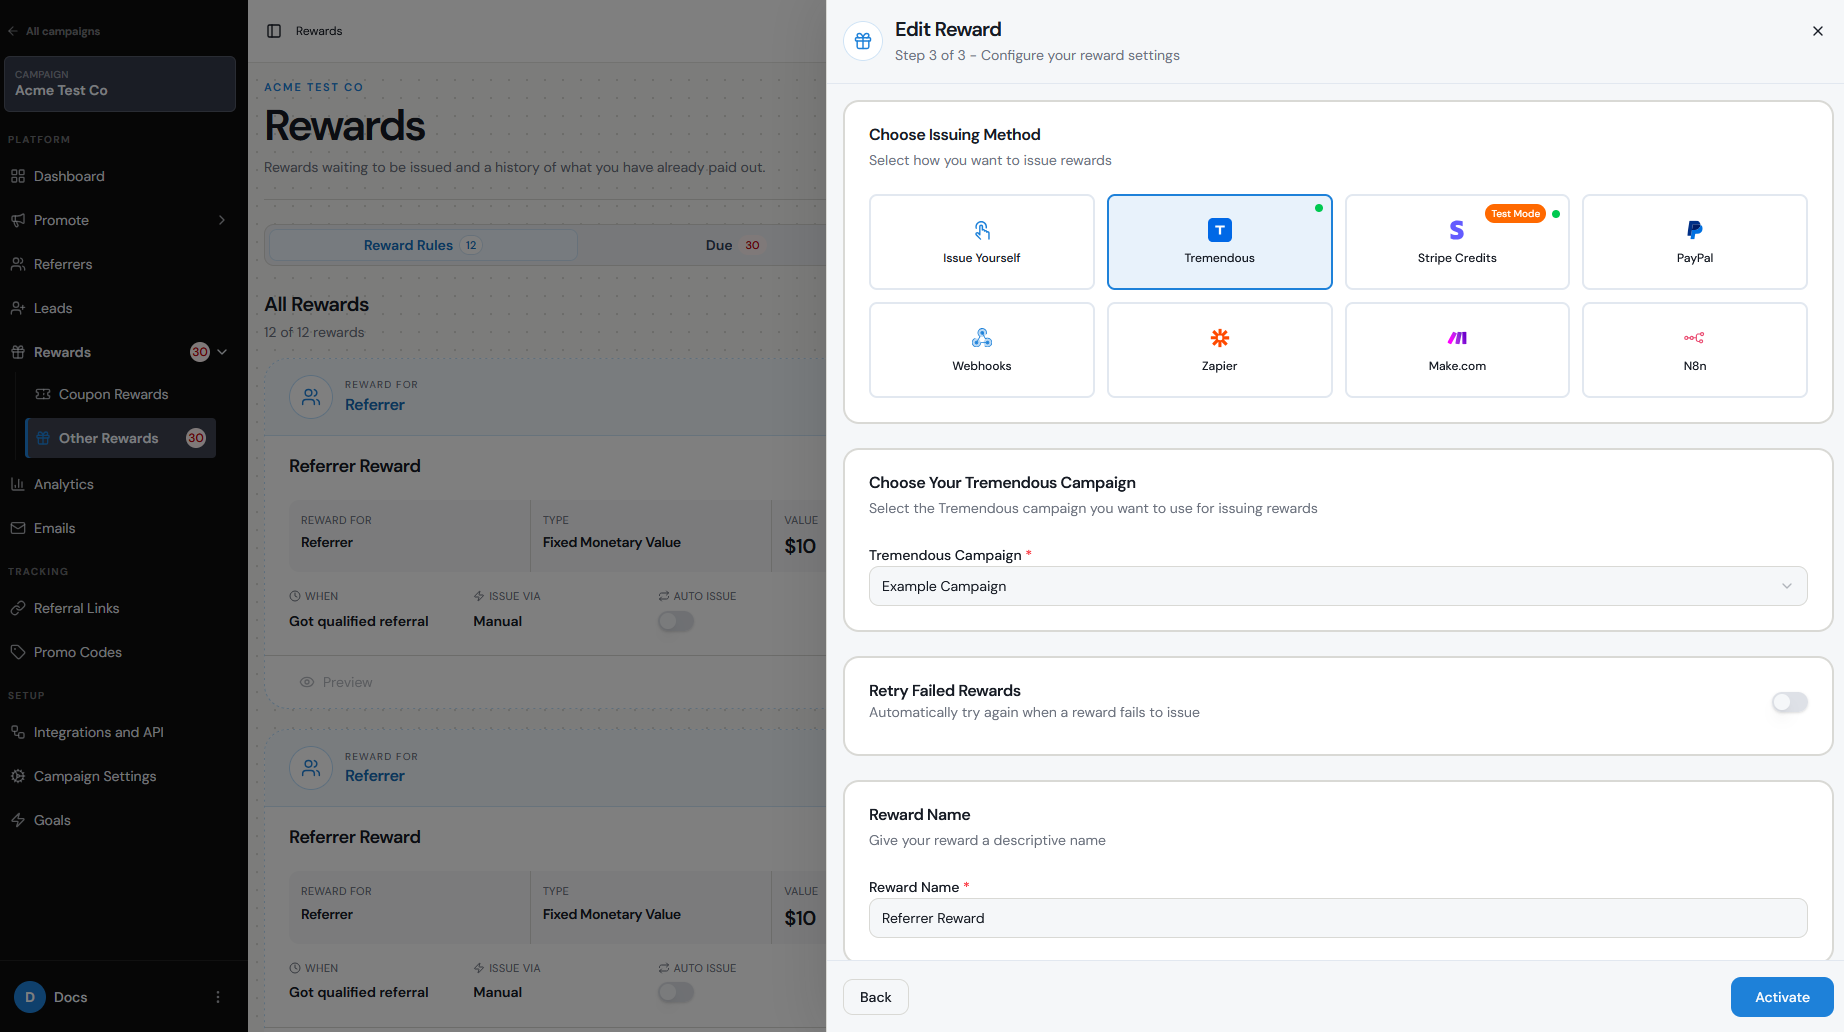Open Dashboard from the sidebar

point(119,176)
